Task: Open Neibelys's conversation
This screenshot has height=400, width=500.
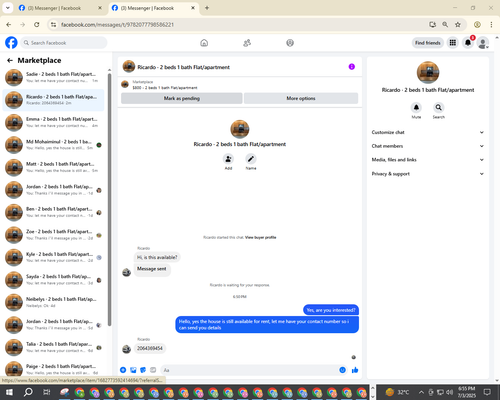Action: pos(53,302)
